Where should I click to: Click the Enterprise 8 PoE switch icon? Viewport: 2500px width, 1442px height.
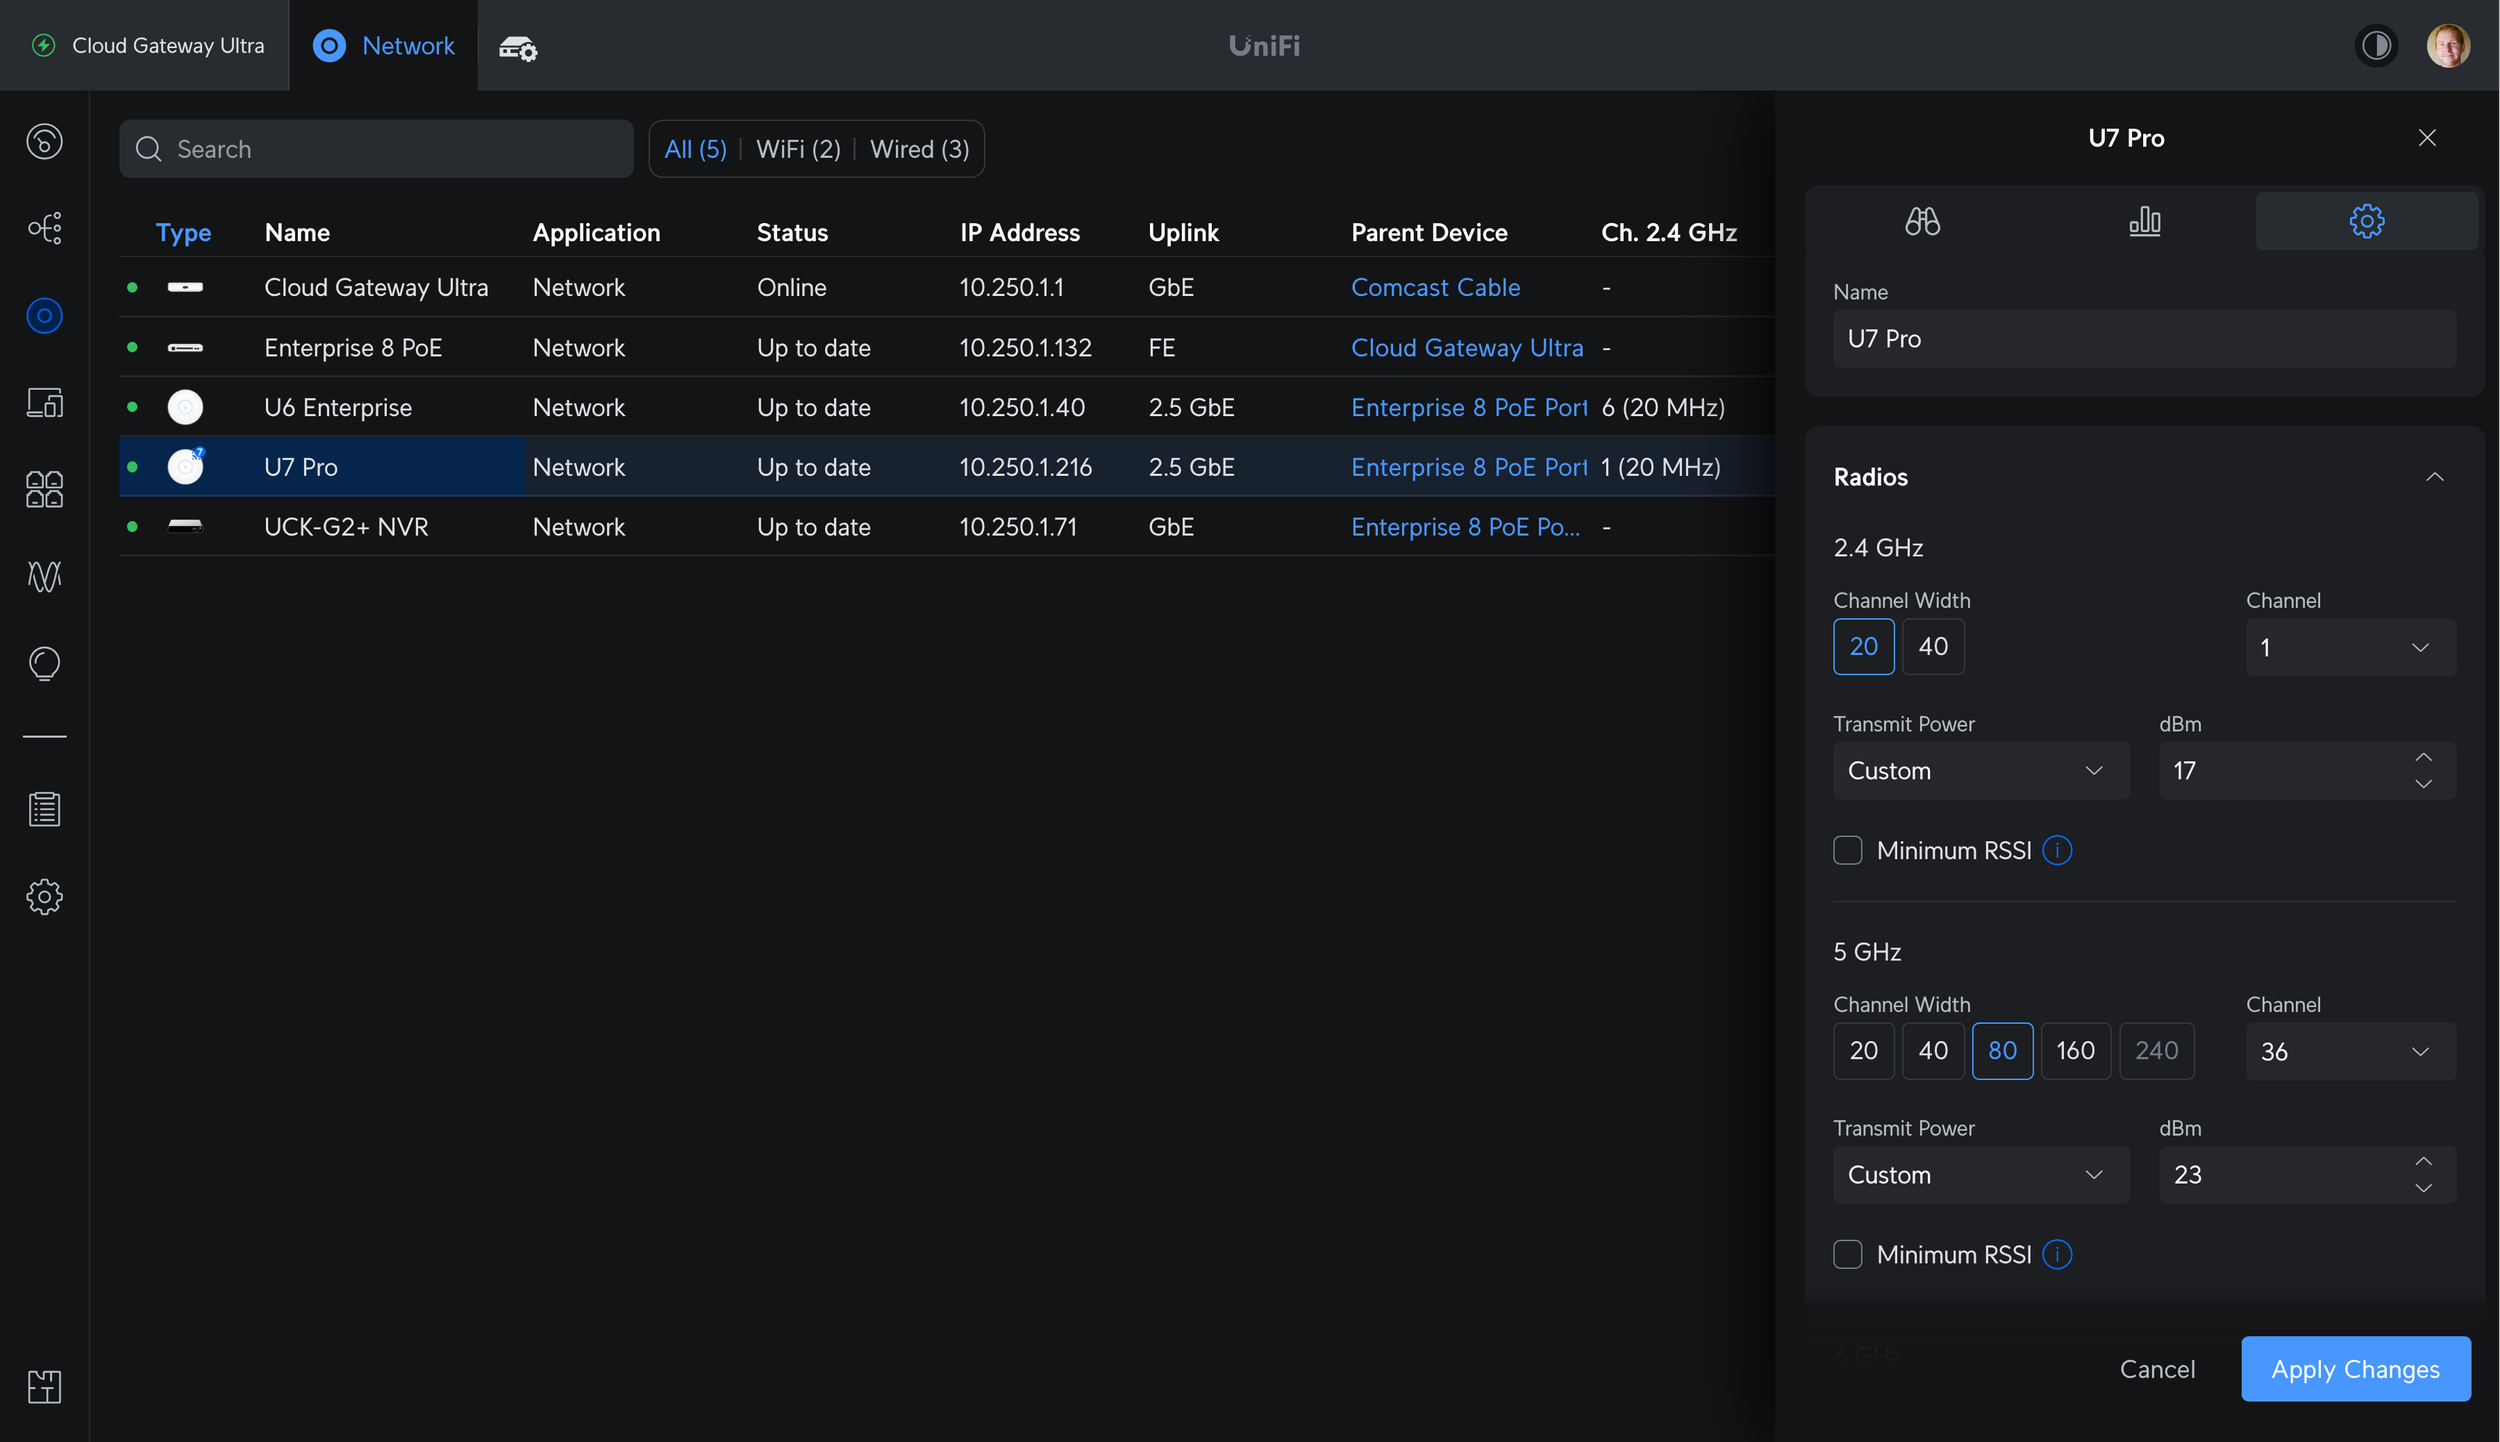(x=185, y=347)
